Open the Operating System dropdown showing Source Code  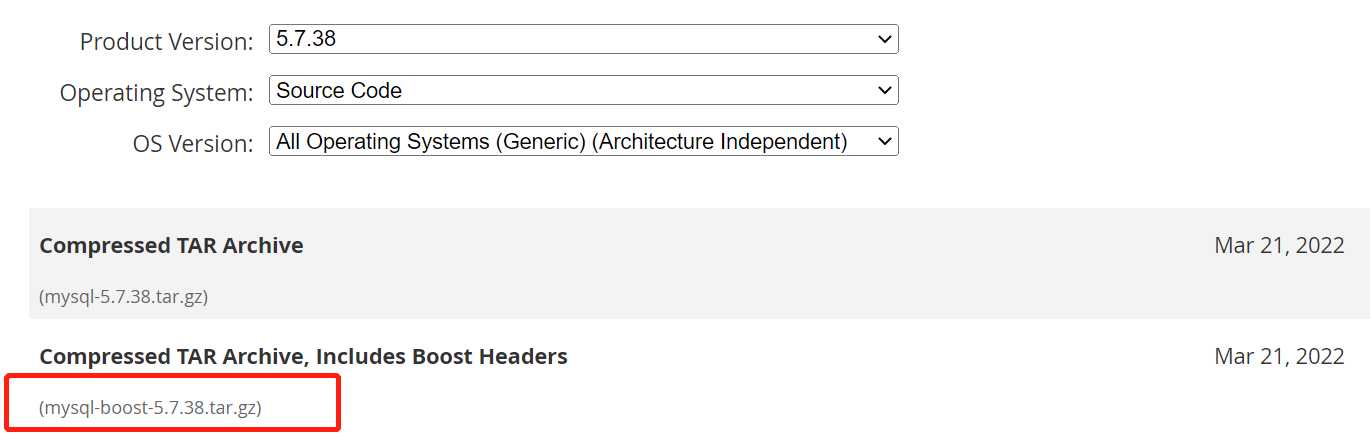584,90
